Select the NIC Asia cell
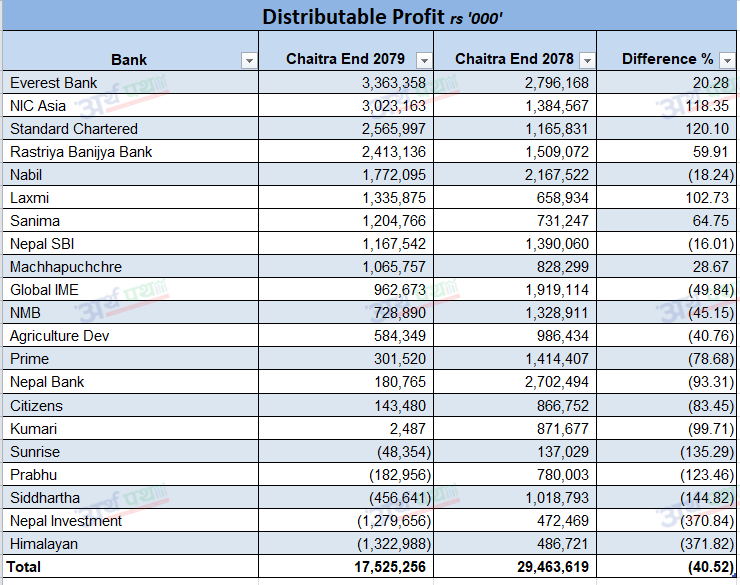Screen dimensions: 740x585 131,106
